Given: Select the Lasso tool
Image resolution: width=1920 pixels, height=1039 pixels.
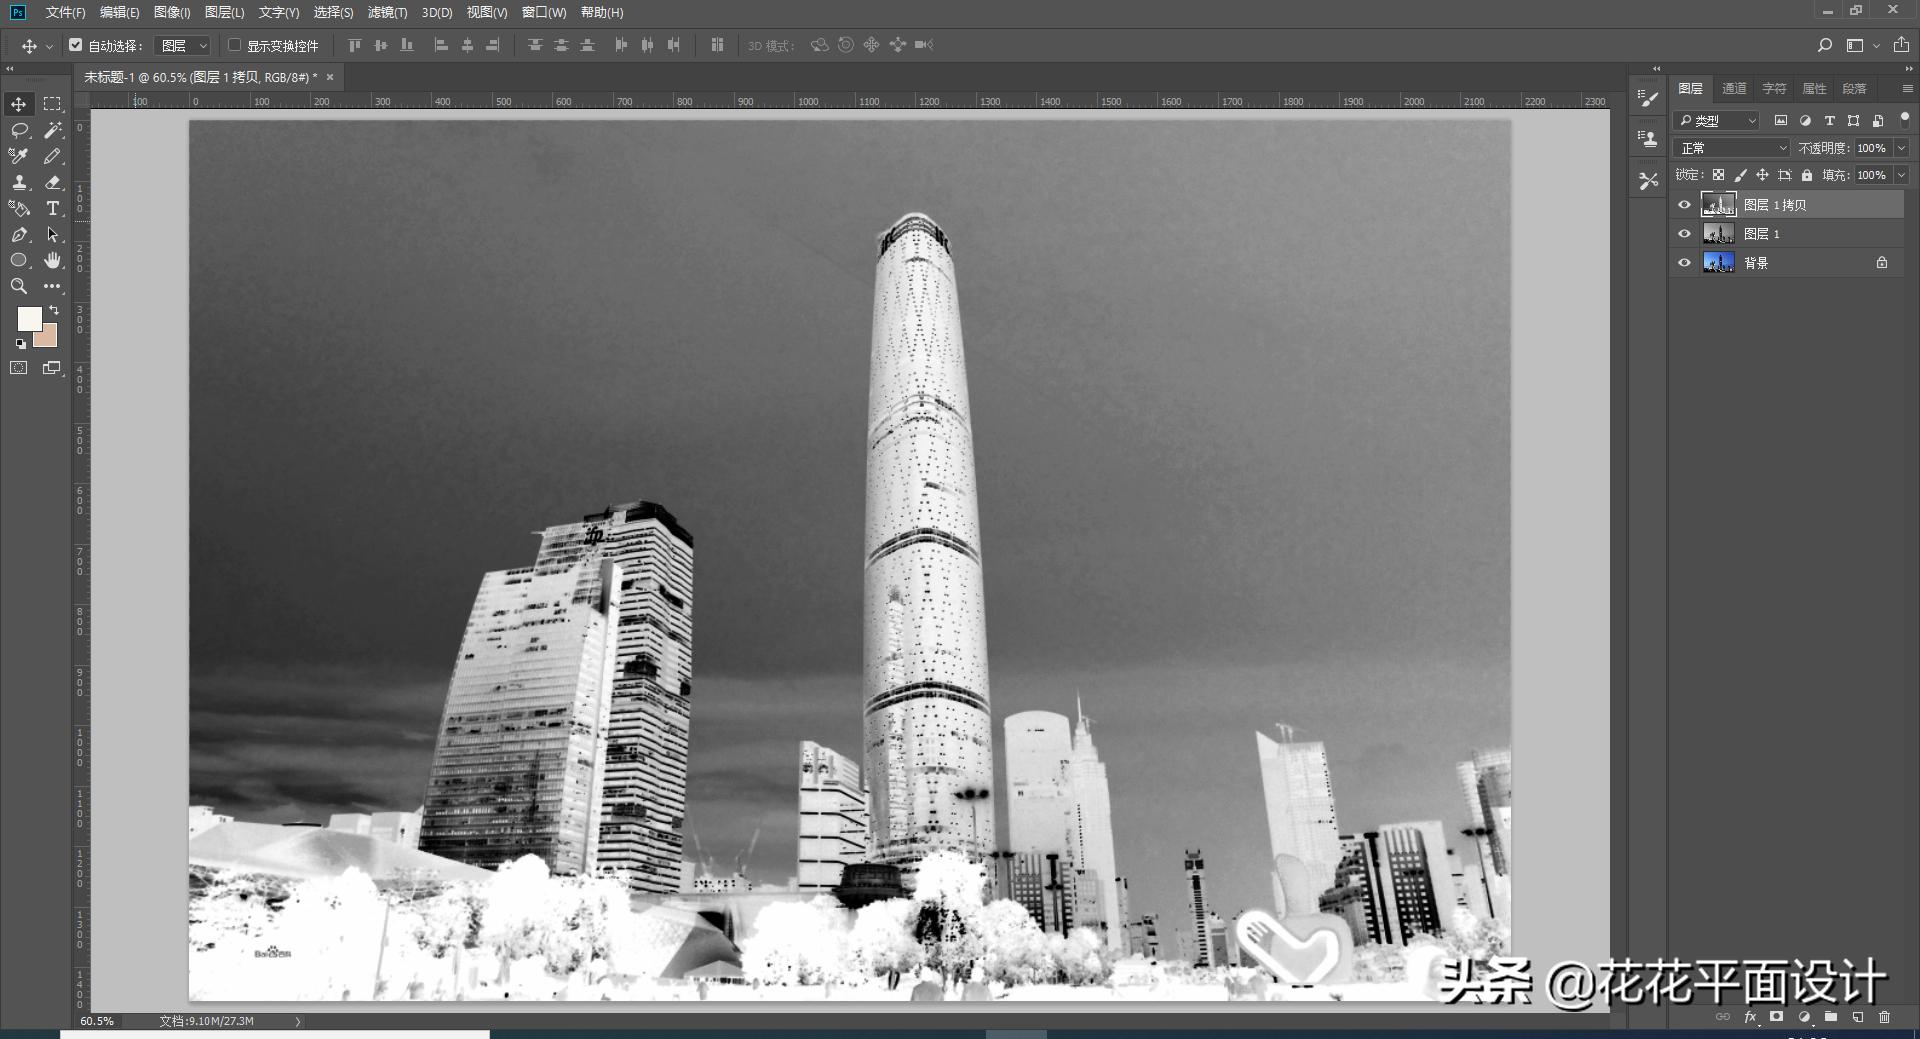Looking at the screenshot, I should point(18,130).
